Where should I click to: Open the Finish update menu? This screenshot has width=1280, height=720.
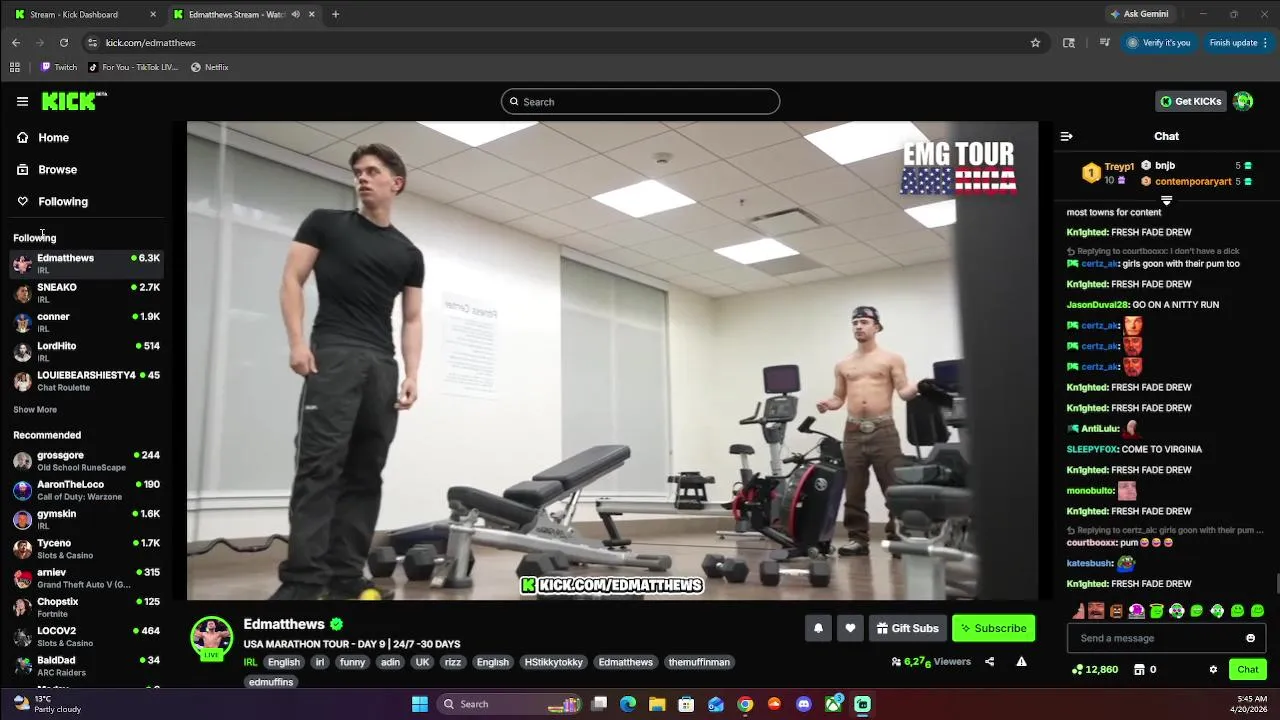[1238, 43]
